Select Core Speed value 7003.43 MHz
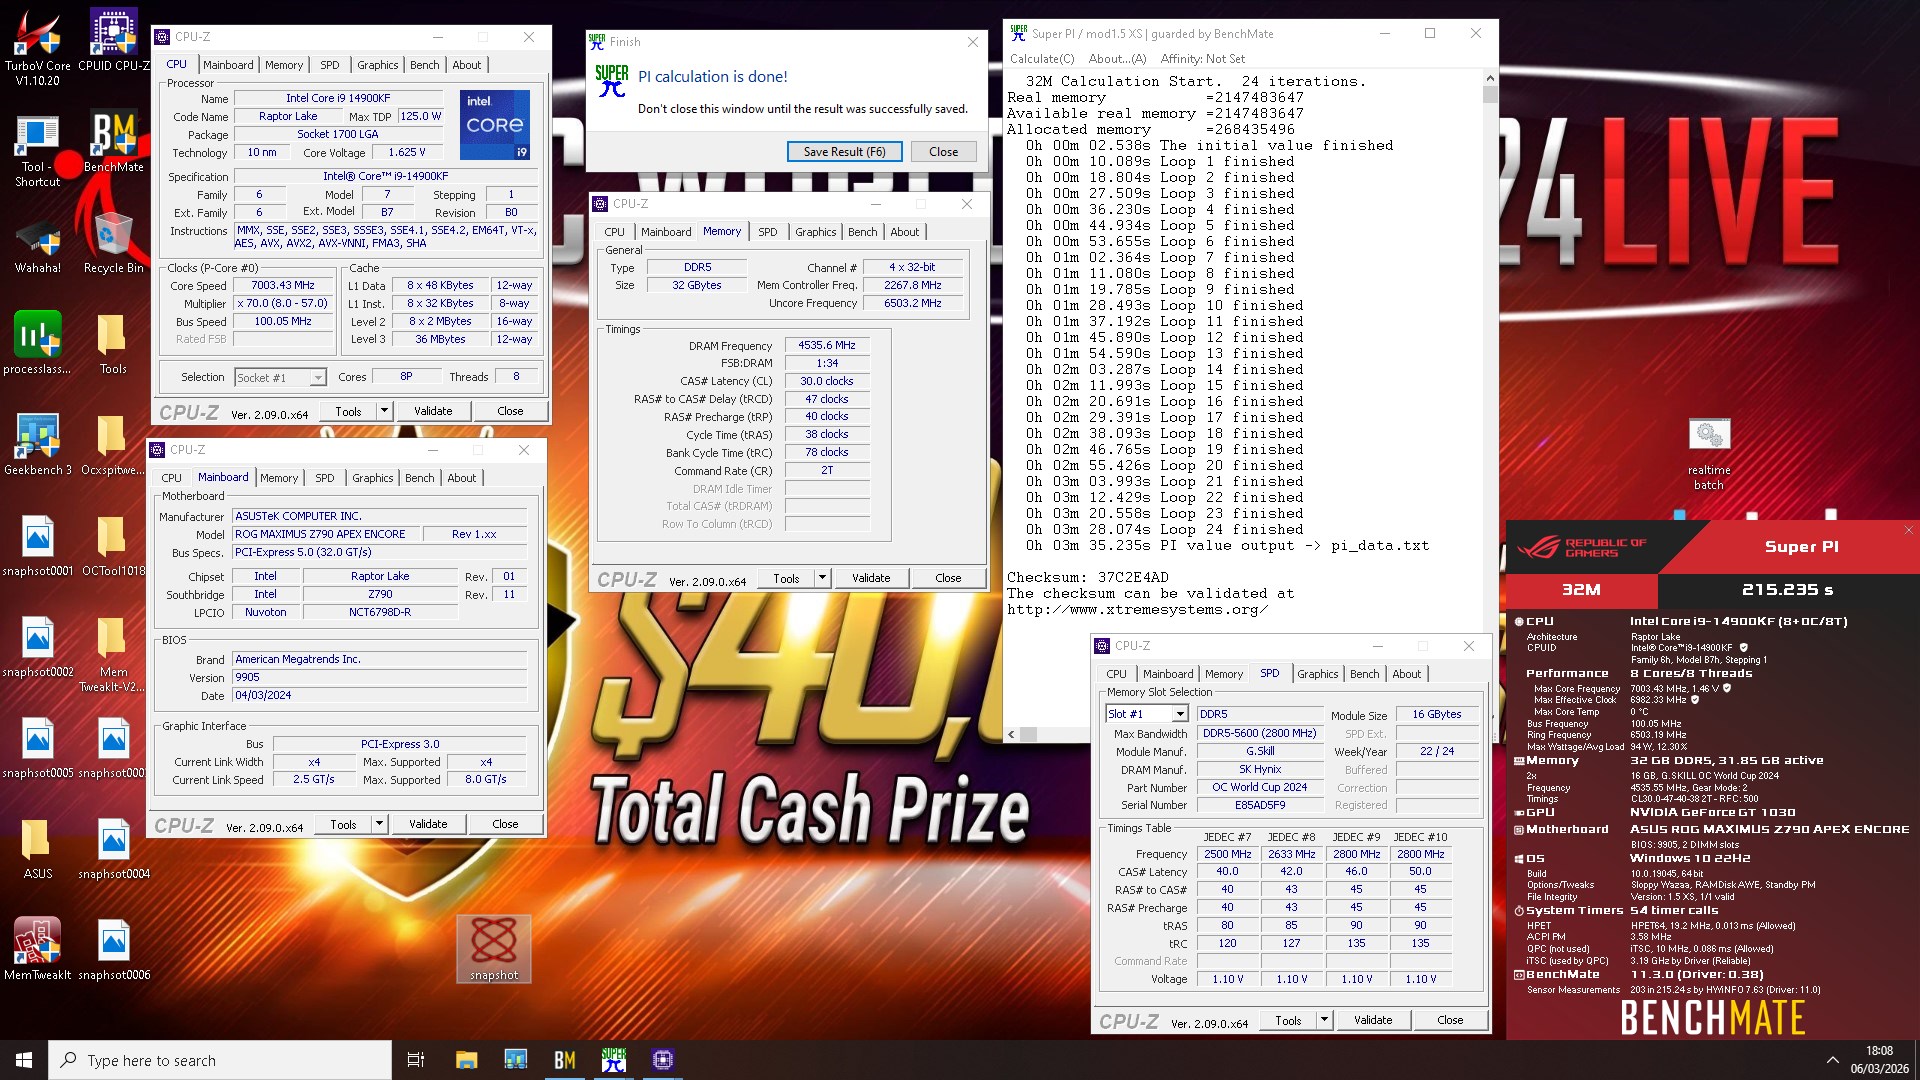The height and width of the screenshot is (1080, 1920). 283,286
